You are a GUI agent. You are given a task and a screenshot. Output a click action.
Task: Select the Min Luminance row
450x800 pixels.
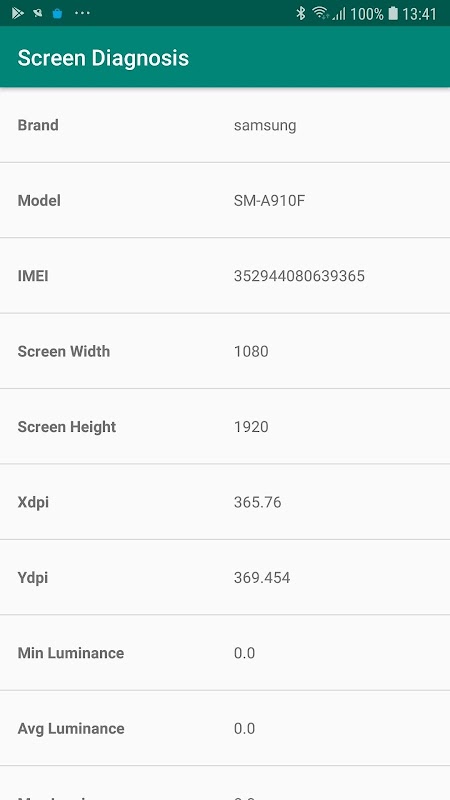pos(225,653)
